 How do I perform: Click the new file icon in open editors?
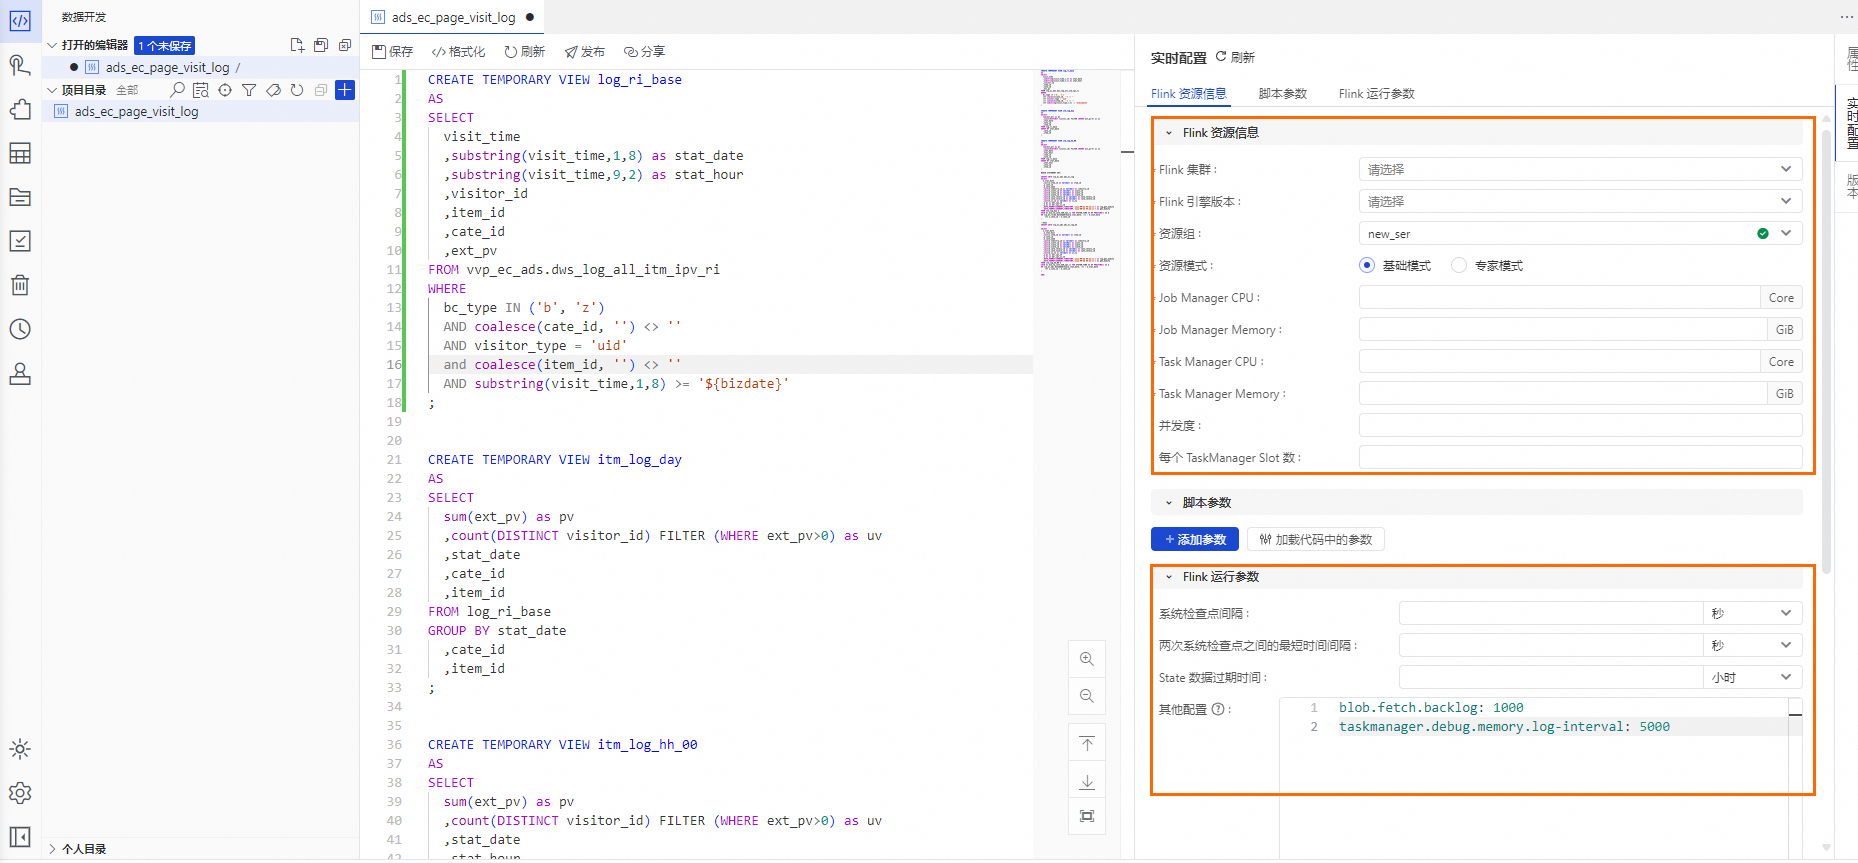tap(297, 45)
